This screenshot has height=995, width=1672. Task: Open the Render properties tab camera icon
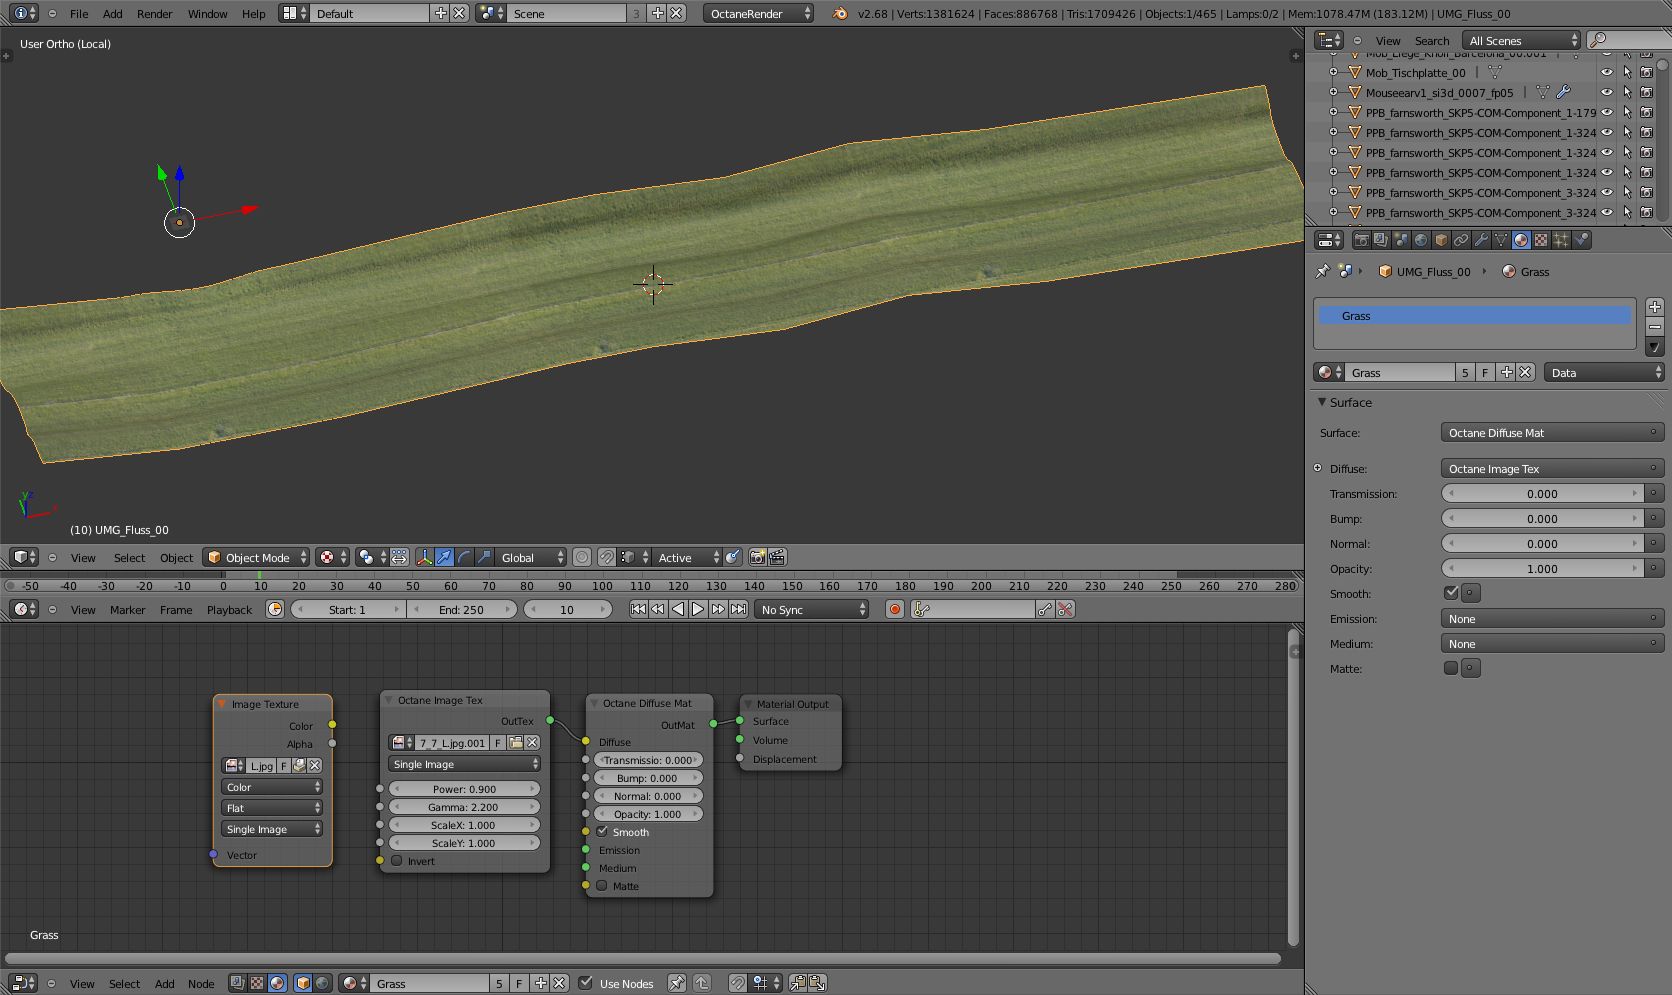(1361, 240)
